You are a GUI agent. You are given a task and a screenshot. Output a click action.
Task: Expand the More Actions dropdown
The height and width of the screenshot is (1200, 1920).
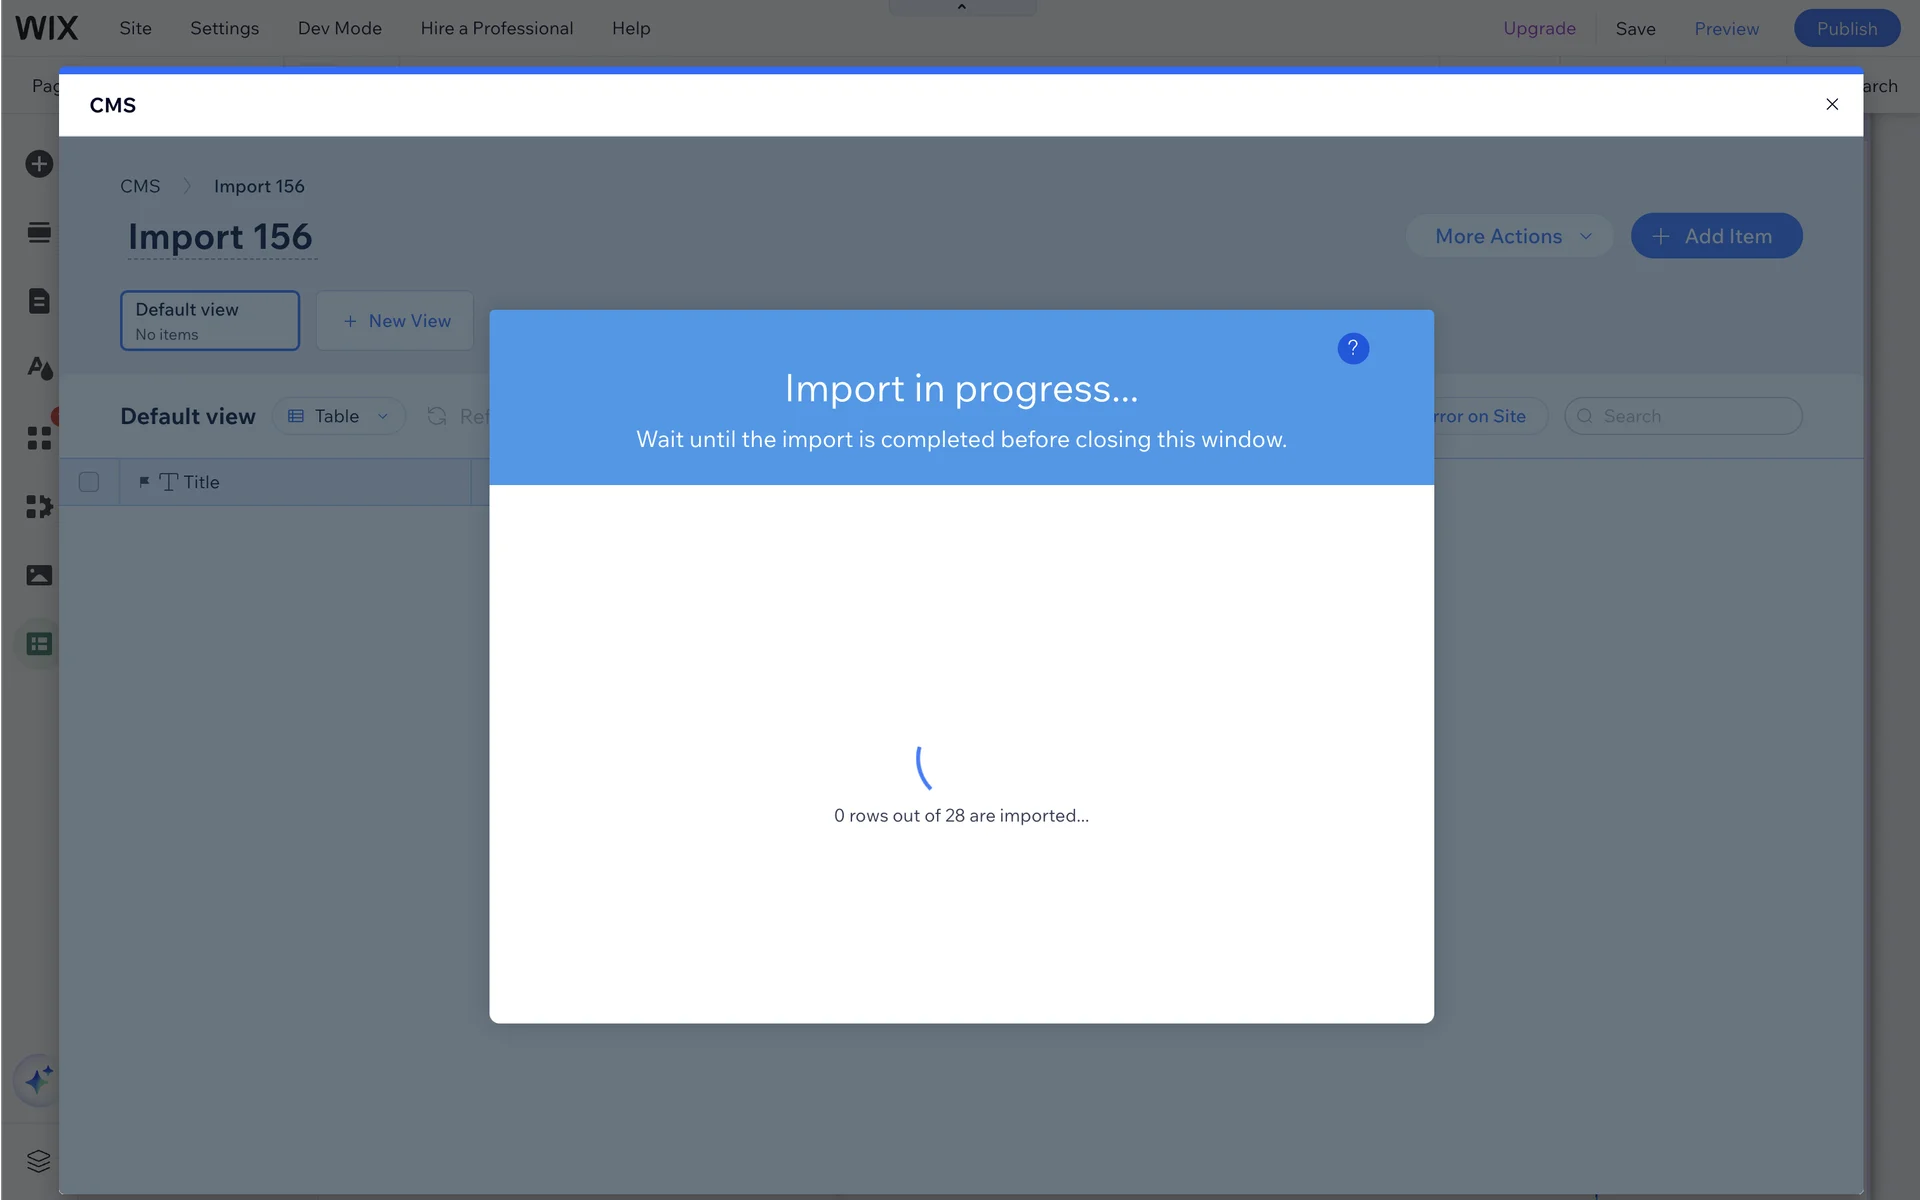click(x=1510, y=236)
